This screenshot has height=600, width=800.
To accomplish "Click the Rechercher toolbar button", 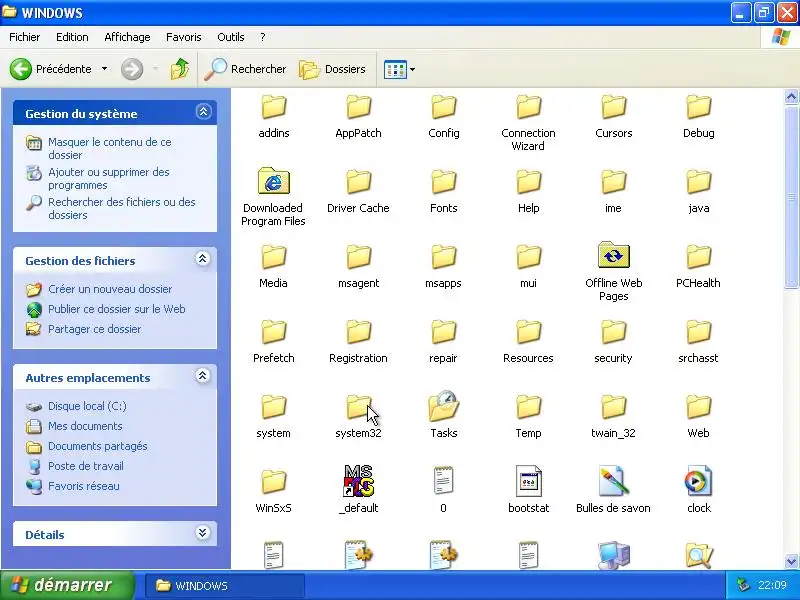I will point(245,69).
